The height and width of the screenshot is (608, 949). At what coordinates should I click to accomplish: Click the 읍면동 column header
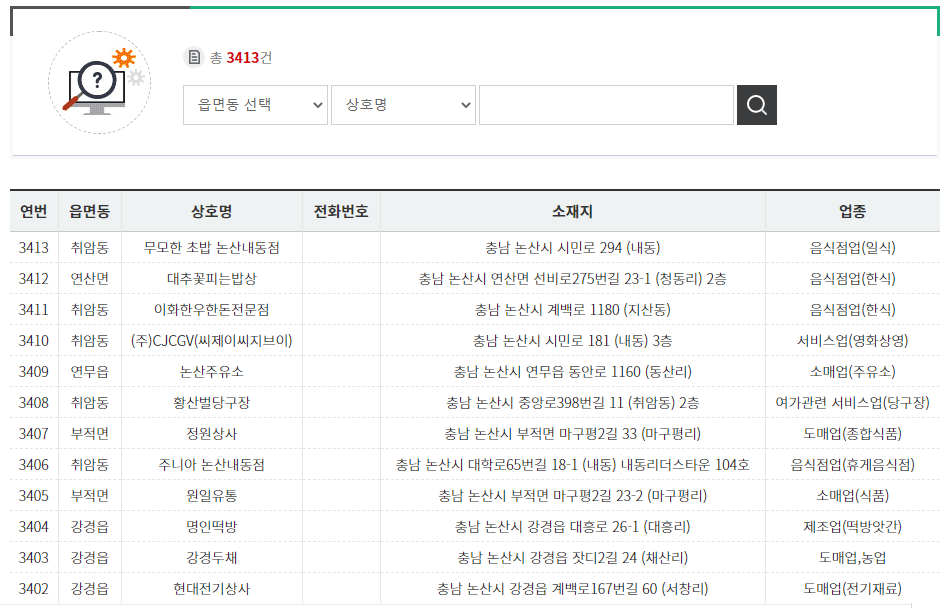[90, 211]
